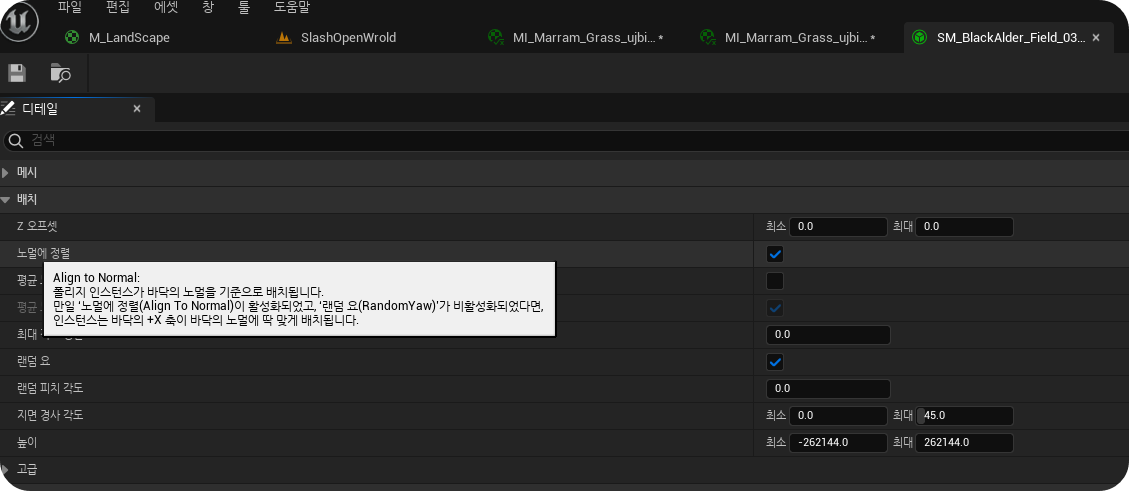Edit Z 오프셋 최대 value field
The image size is (1129, 491).
coord(965,227)
